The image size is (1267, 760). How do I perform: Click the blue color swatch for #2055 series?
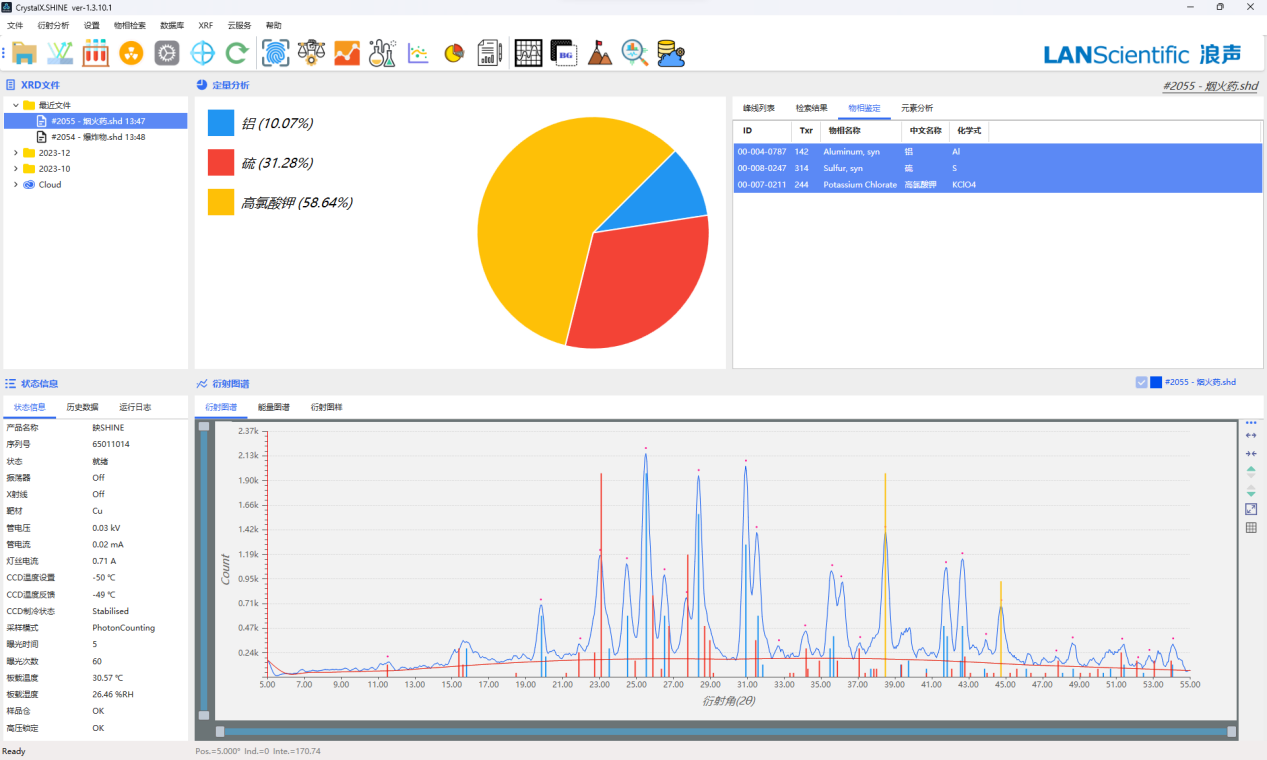click(1156, 382)
